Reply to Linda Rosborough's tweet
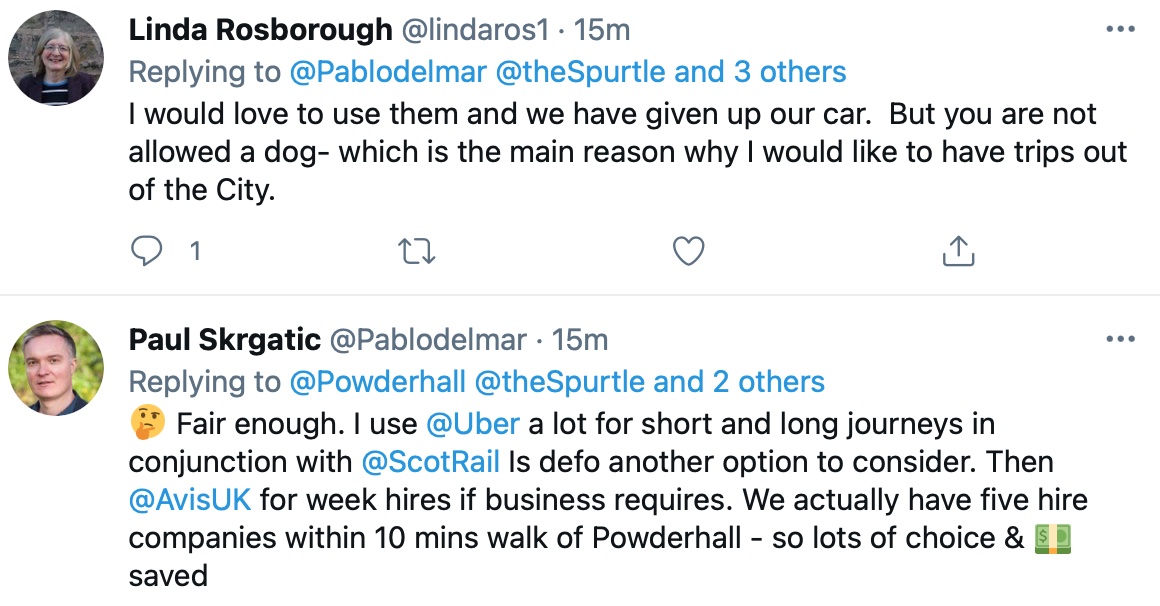This screenshot has width=1160, height=606. tap(146, 251)
